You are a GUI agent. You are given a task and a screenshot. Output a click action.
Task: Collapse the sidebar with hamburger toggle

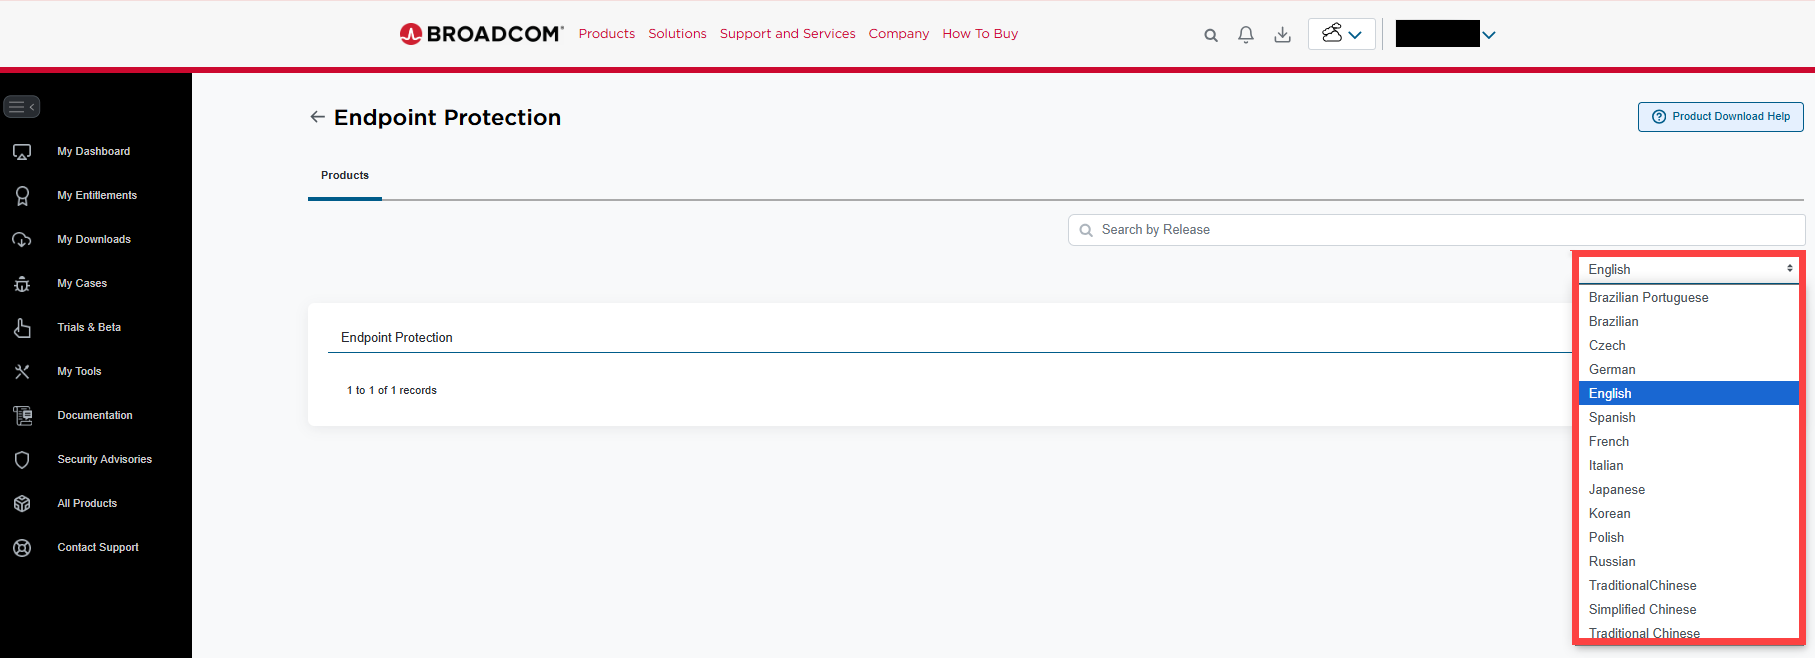pyautogui.click(x=22, y=106)
